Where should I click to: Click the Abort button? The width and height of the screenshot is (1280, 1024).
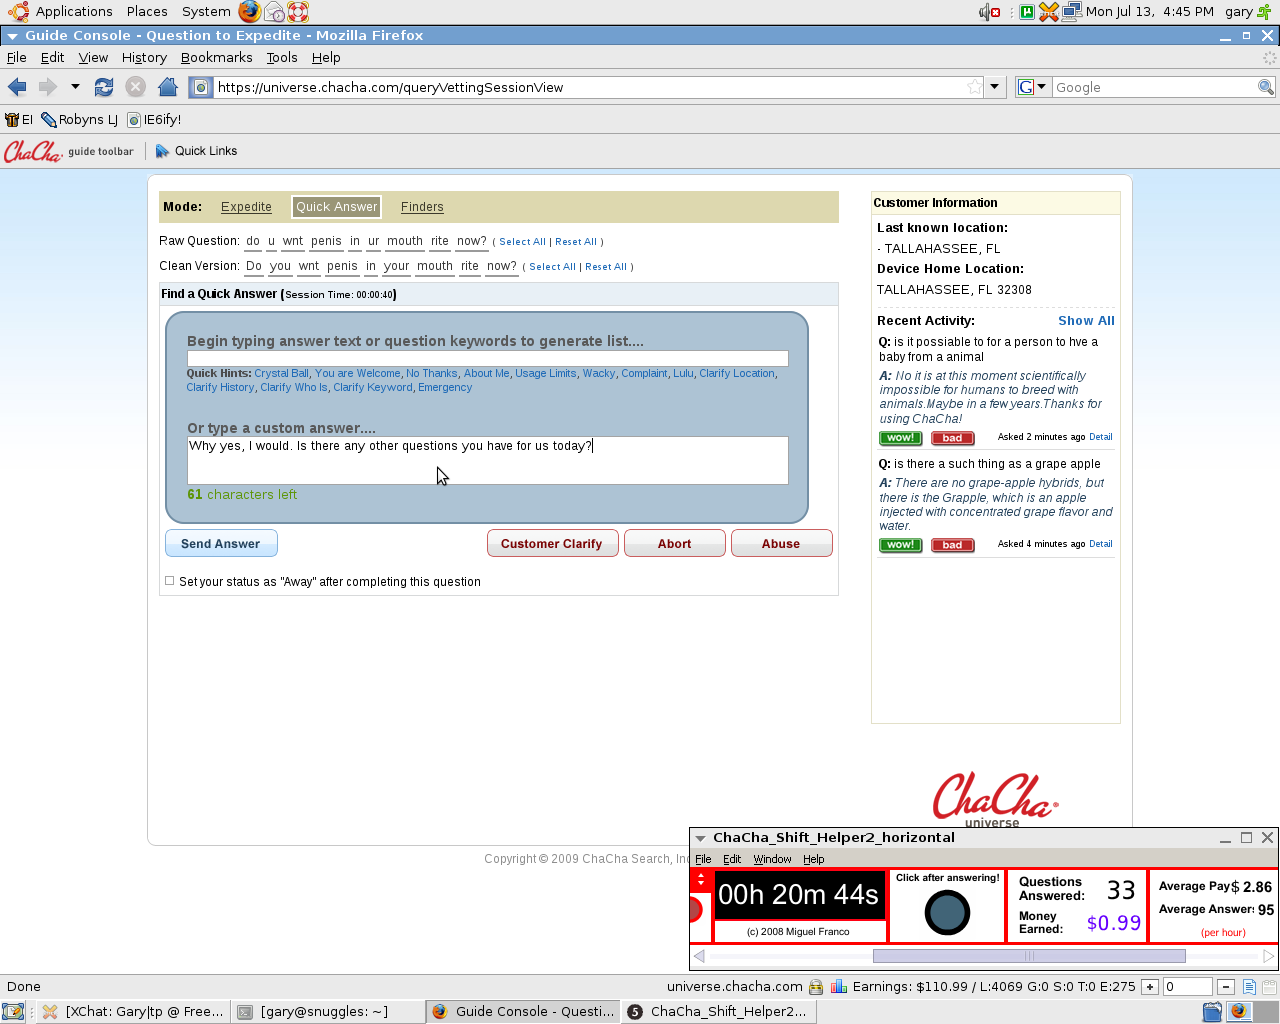tap(675, 544)
